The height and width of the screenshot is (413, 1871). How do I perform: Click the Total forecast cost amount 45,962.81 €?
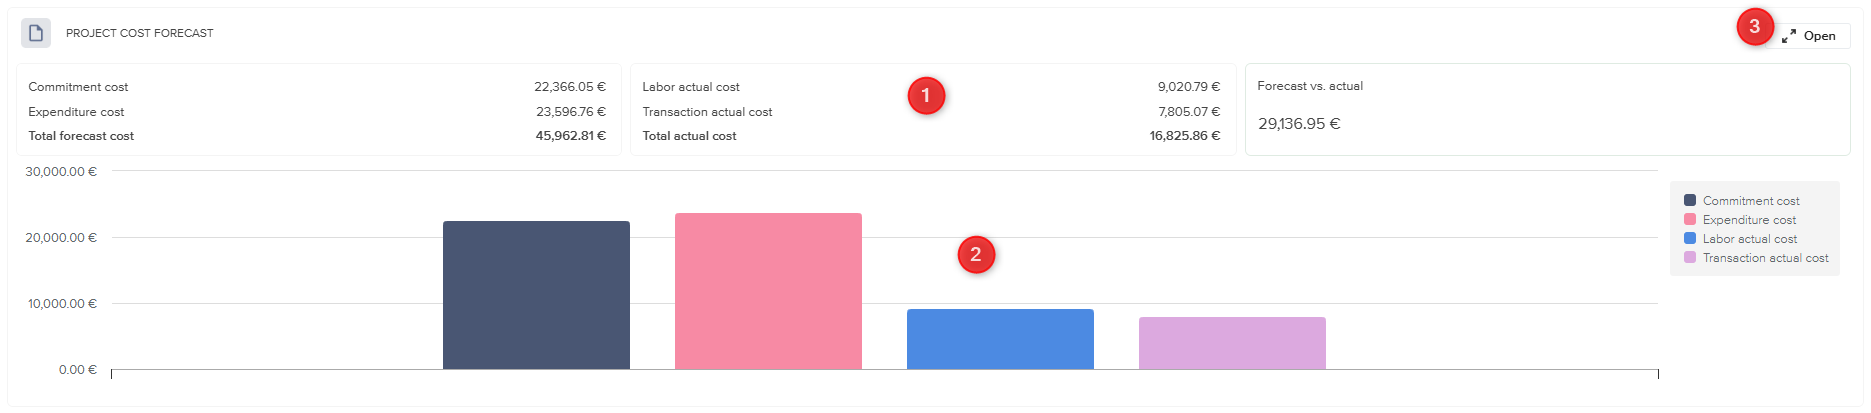click(x=570, y=136)
